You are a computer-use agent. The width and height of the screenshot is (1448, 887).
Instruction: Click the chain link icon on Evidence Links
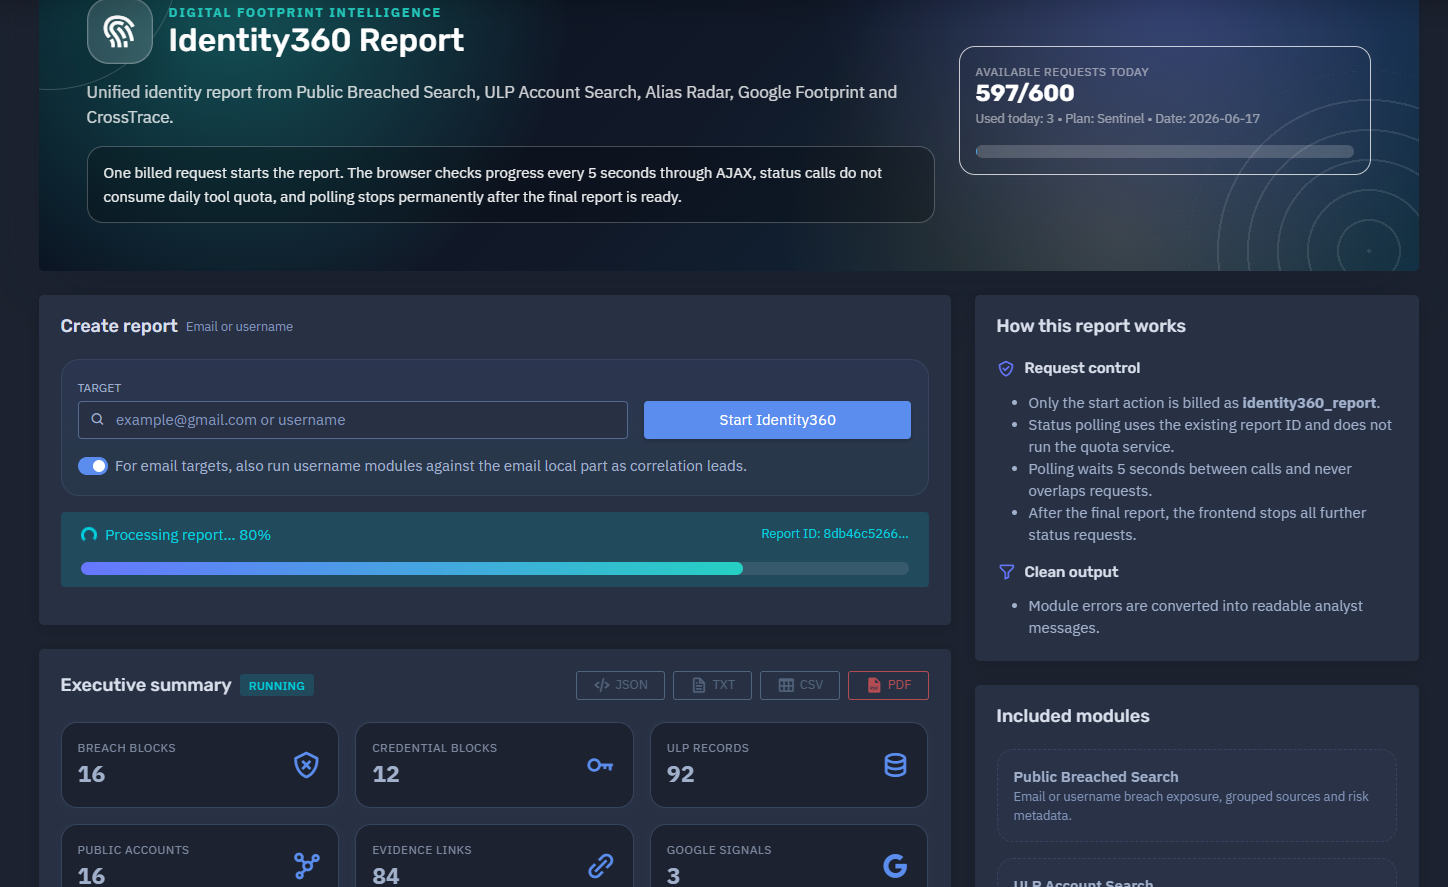point(600,866)
